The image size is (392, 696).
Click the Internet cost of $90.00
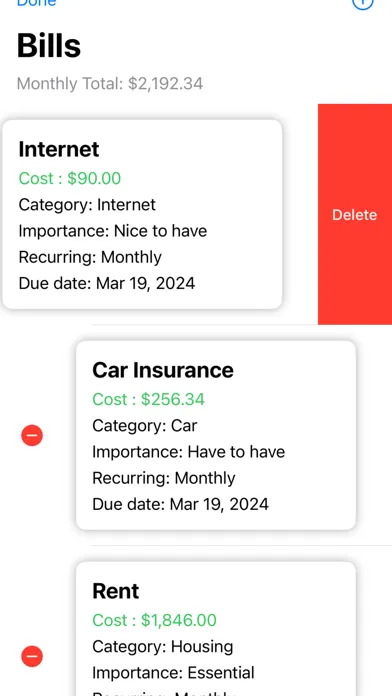(70, 178)
